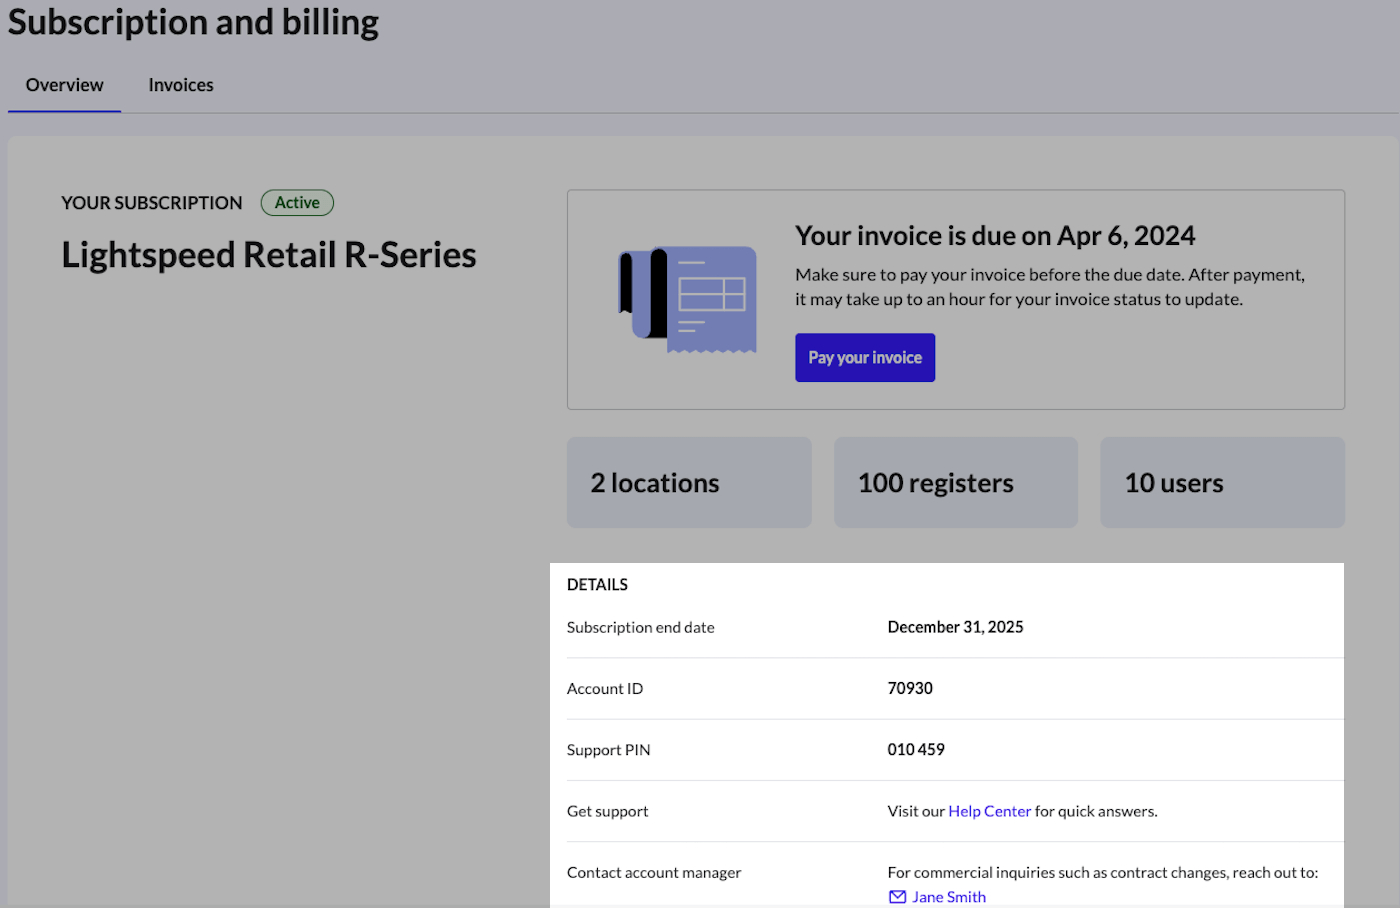Click the 100 registers card
The width and height of the screenshot is (1400, 908).
pyautogui.click(x=956, y=482)
